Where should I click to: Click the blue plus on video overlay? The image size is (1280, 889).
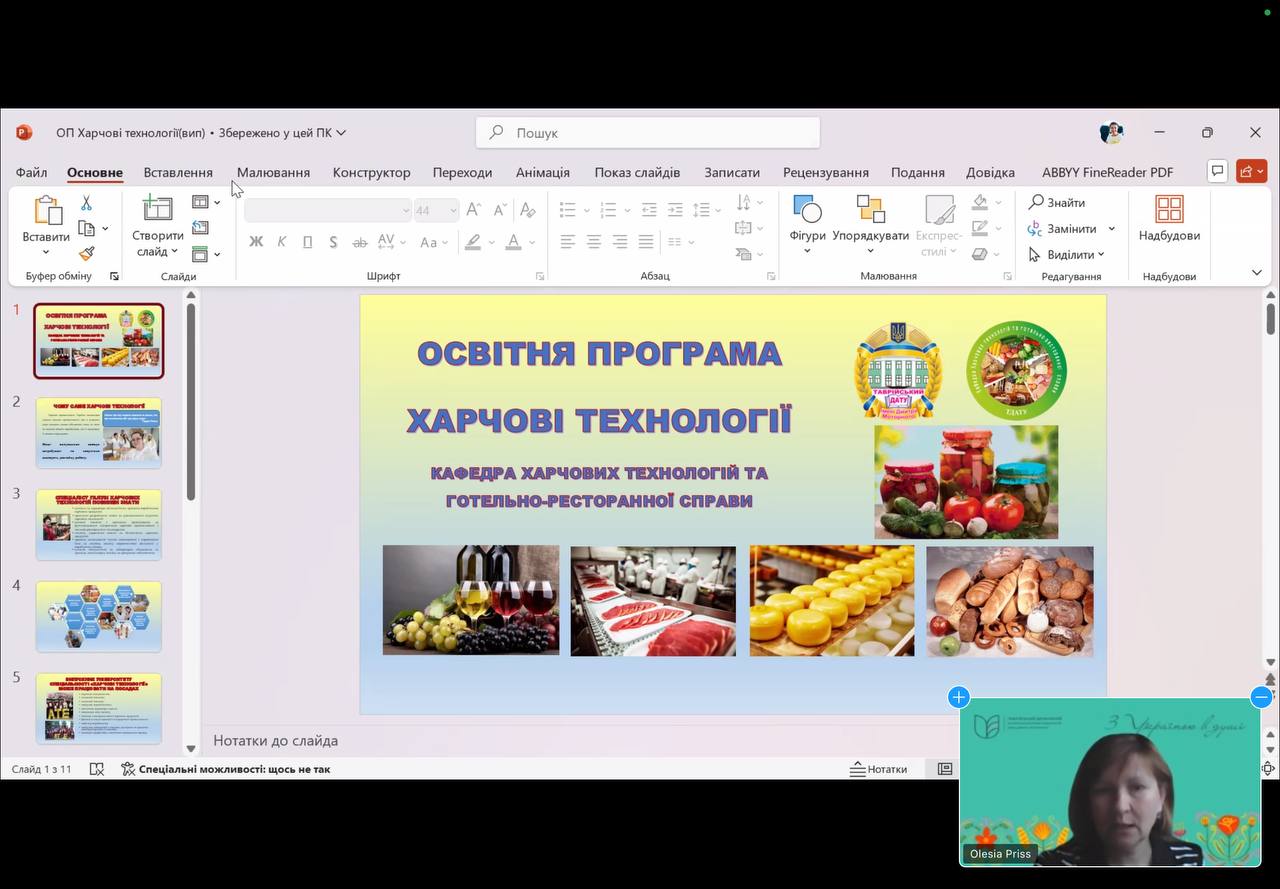tap(958, 697)
